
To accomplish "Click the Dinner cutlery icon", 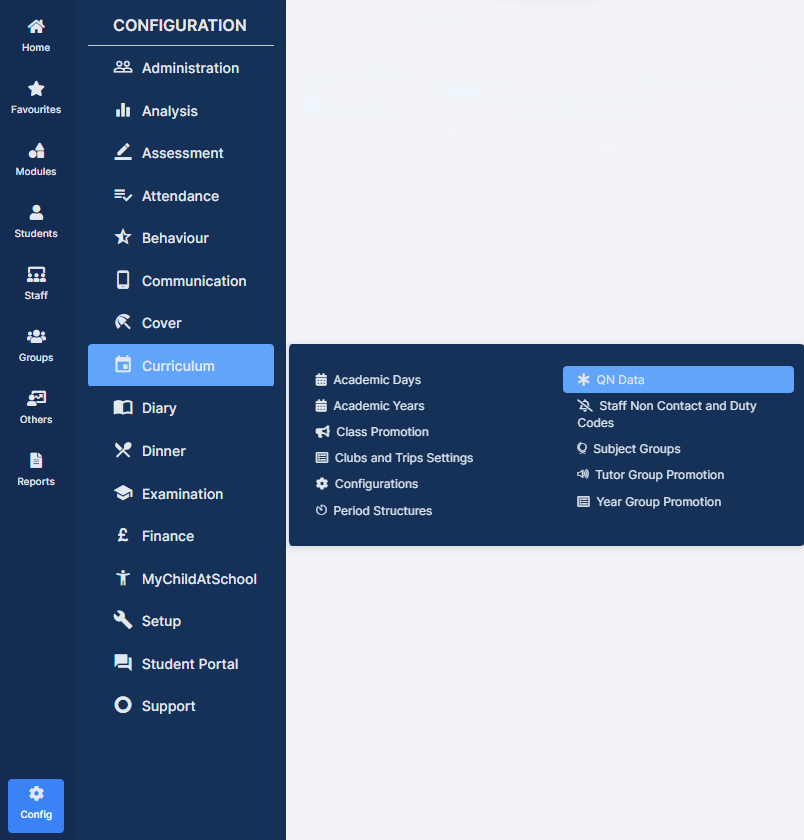I will coord(123,450).
